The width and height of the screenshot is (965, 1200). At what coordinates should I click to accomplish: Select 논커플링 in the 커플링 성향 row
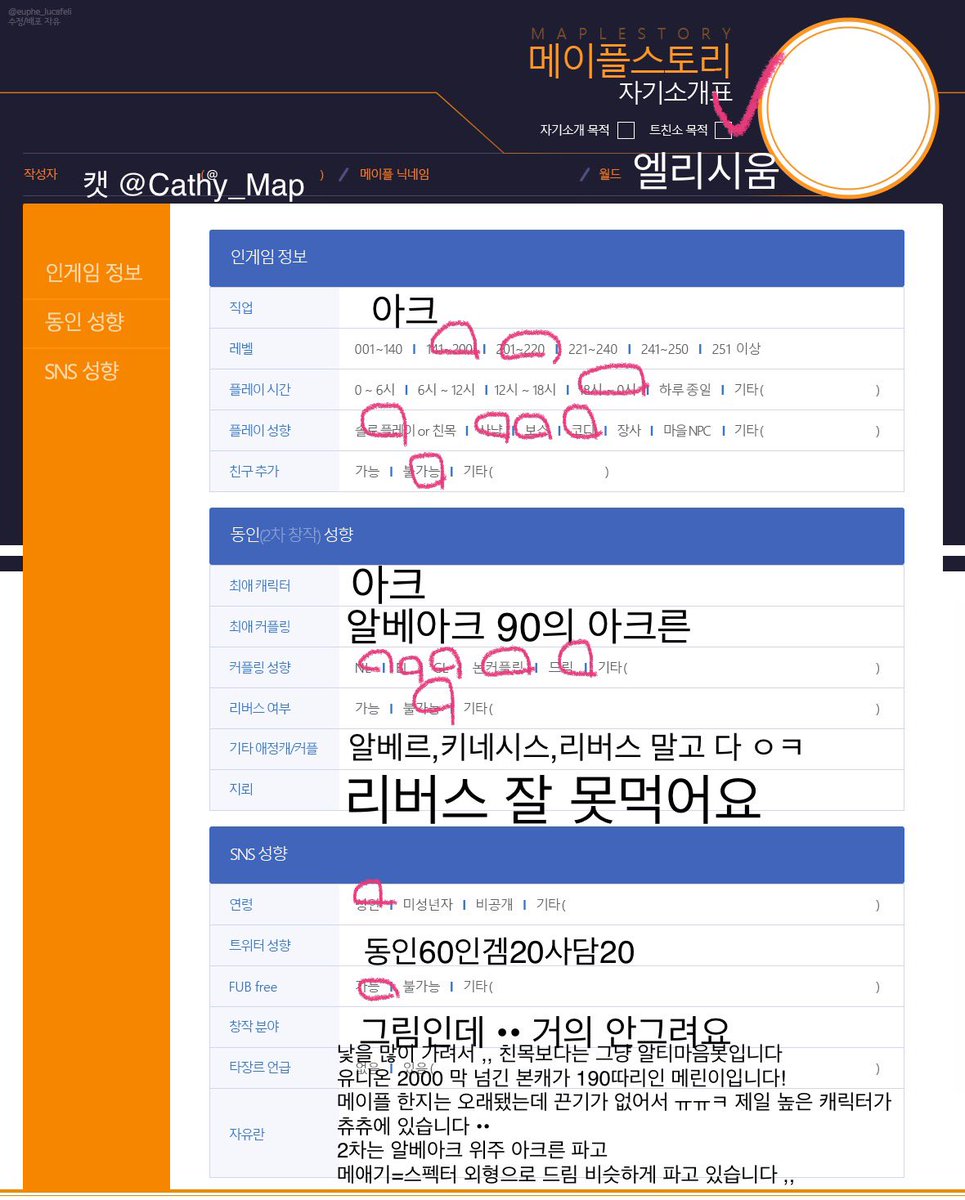coord(501,667)
